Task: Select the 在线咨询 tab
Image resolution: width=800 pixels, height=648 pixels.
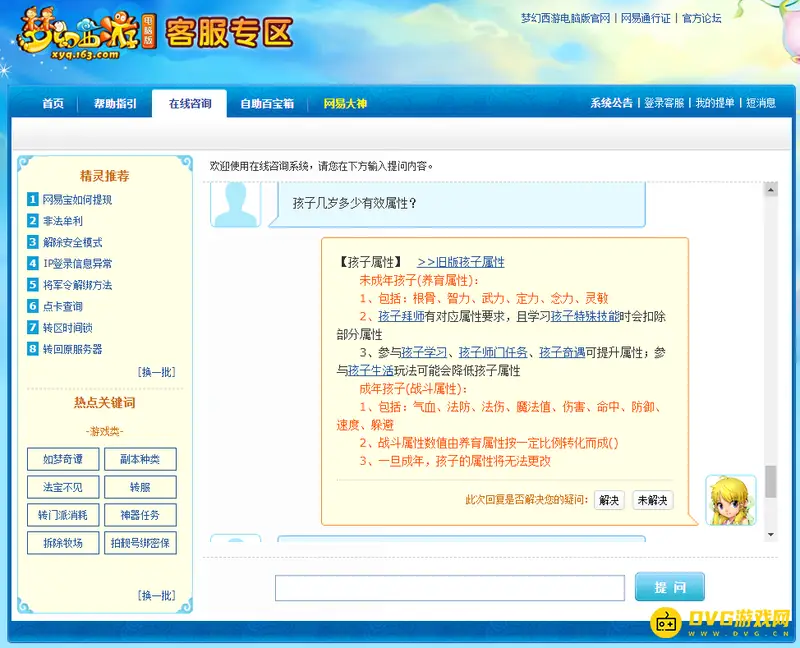Action: point(190,104)
